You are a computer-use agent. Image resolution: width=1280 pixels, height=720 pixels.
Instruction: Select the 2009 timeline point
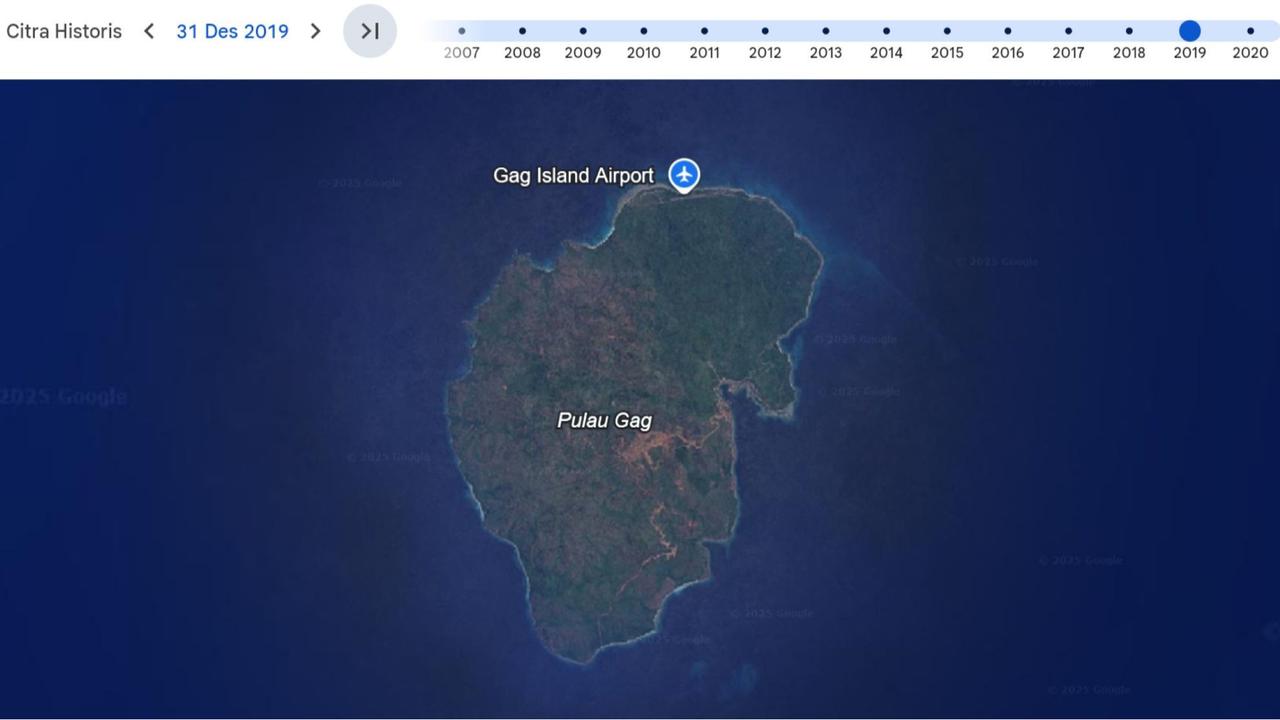point(583,31)
